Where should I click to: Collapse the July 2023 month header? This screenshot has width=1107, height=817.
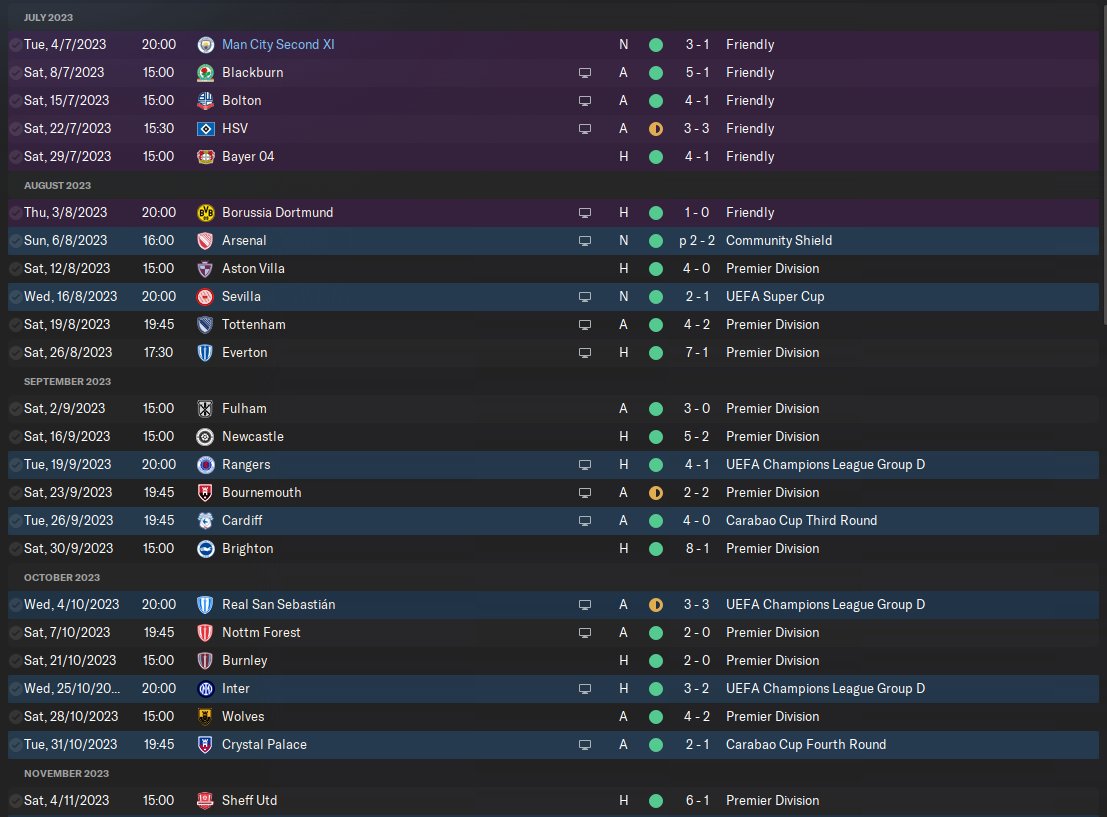point(48,18)
